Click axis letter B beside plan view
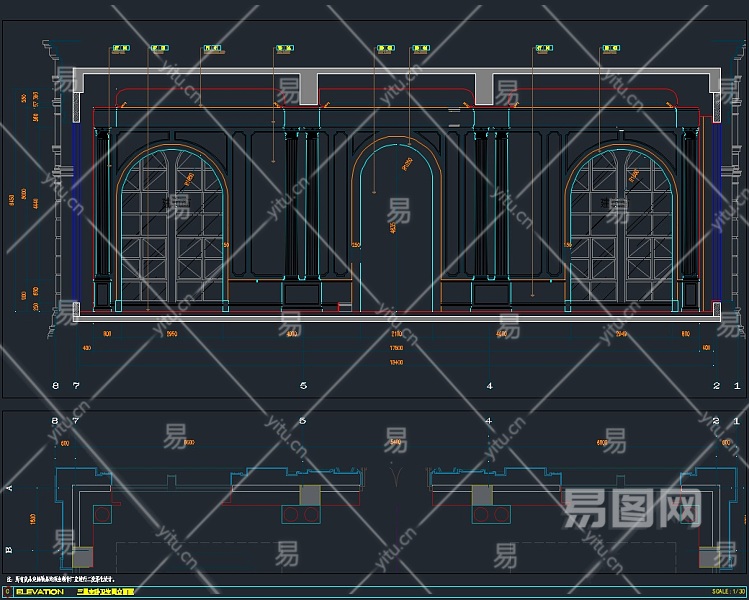Image resolution: width=749 pixels, height=600 pixels. (x=11, y=549)
